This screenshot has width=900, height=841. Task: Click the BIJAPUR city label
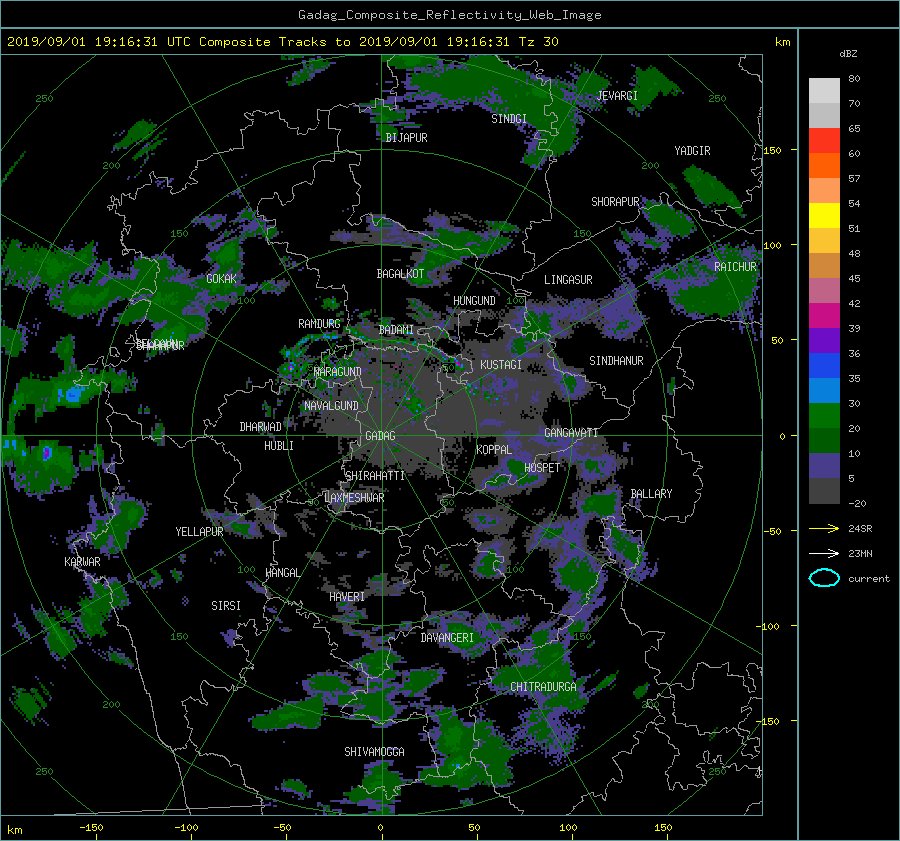[406, 138]
